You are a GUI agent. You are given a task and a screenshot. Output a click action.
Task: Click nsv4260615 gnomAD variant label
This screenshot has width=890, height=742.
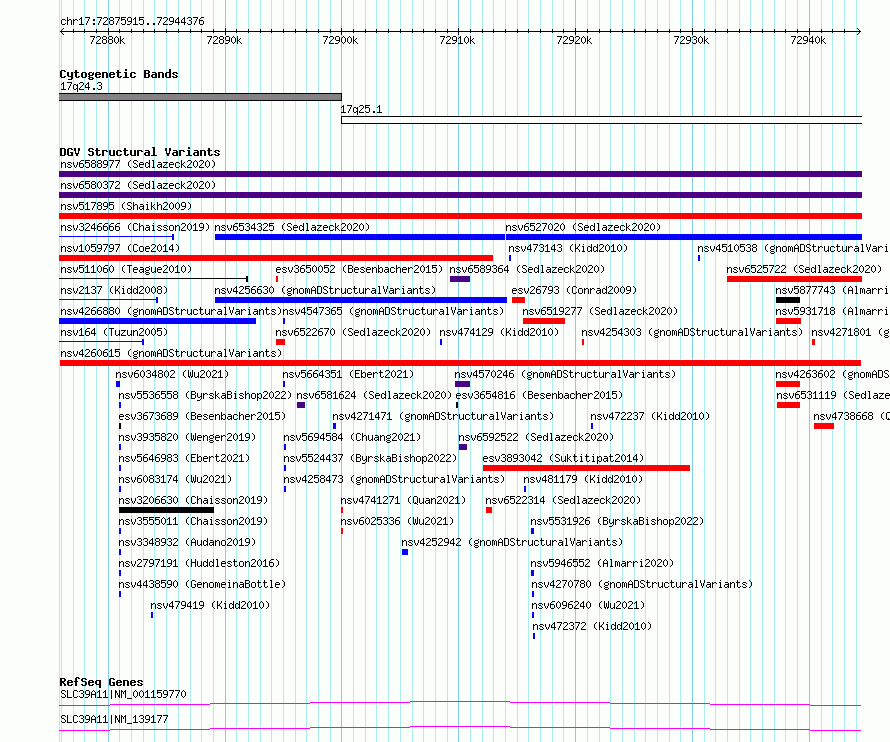click(x=171, y=353)
